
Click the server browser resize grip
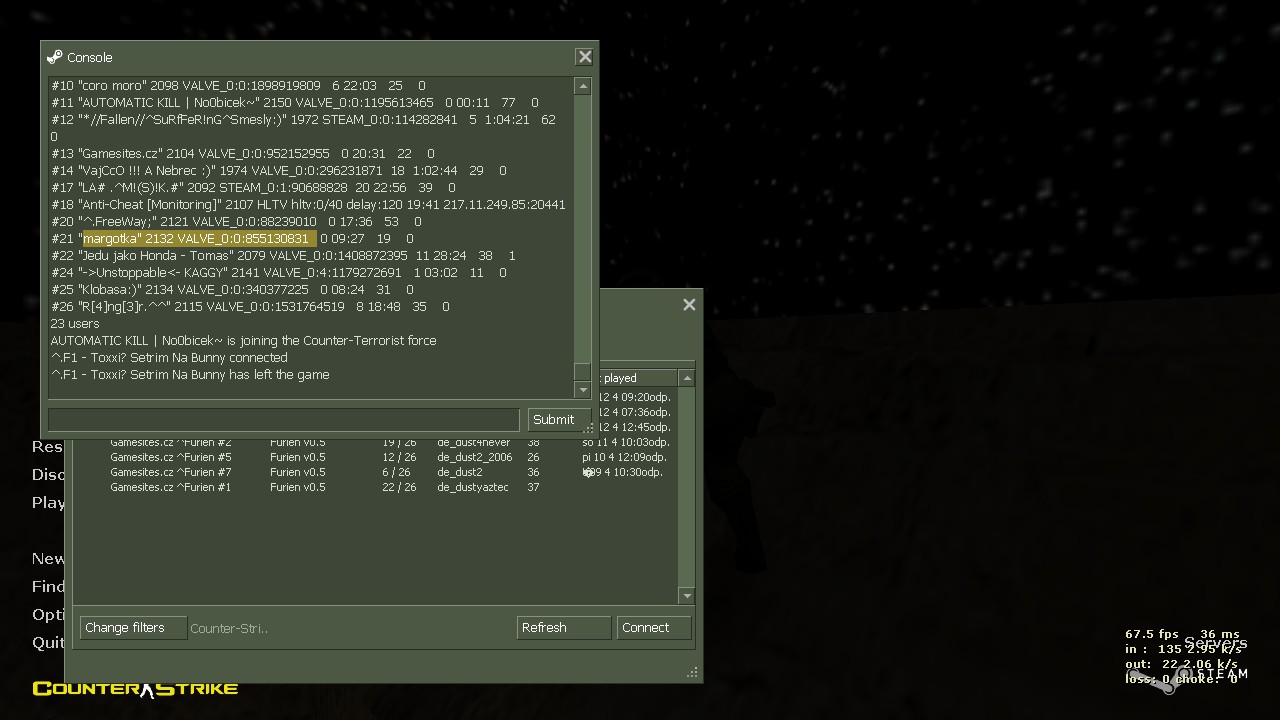pyautogui.click(x=692, y=673)
